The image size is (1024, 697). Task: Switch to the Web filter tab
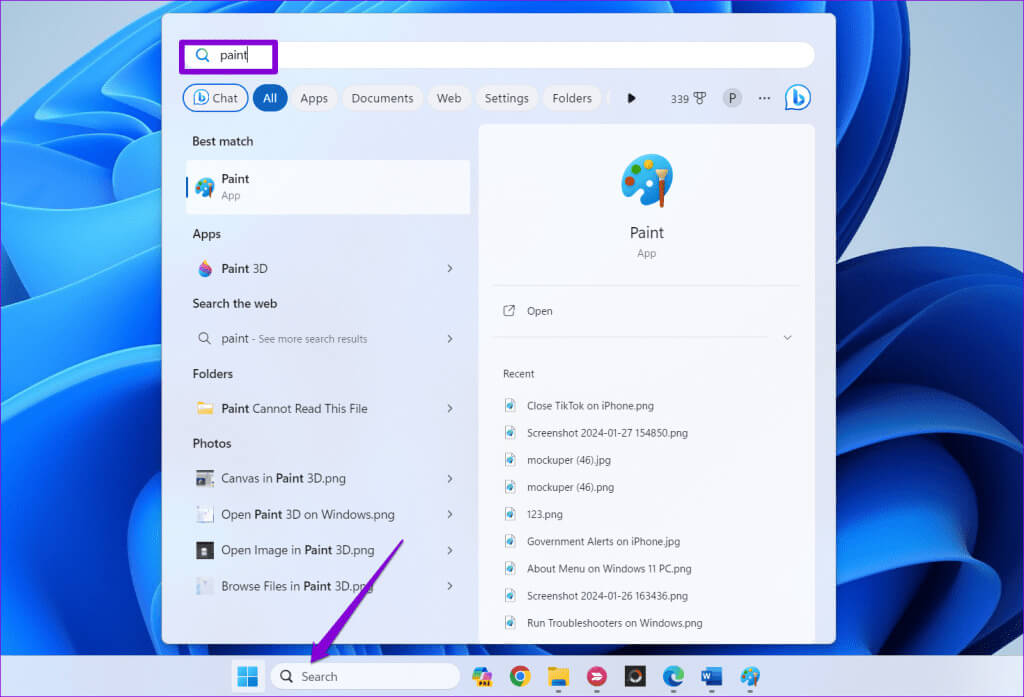pos(449,98)
